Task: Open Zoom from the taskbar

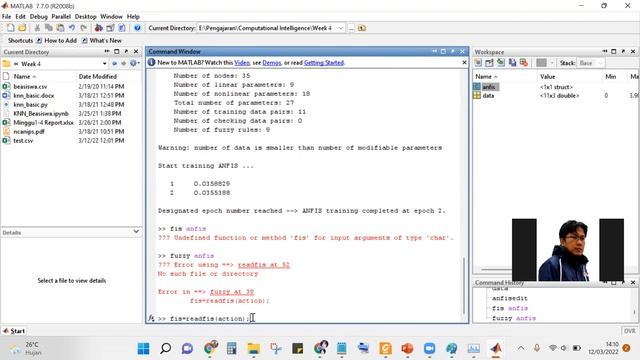Action: pyautogui.click(x=429, y=349)
